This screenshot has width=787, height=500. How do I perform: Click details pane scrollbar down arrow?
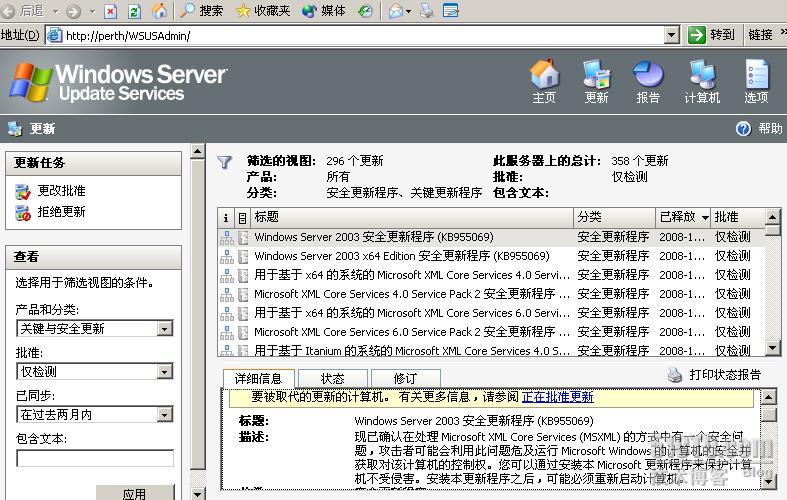coord(769,481)
